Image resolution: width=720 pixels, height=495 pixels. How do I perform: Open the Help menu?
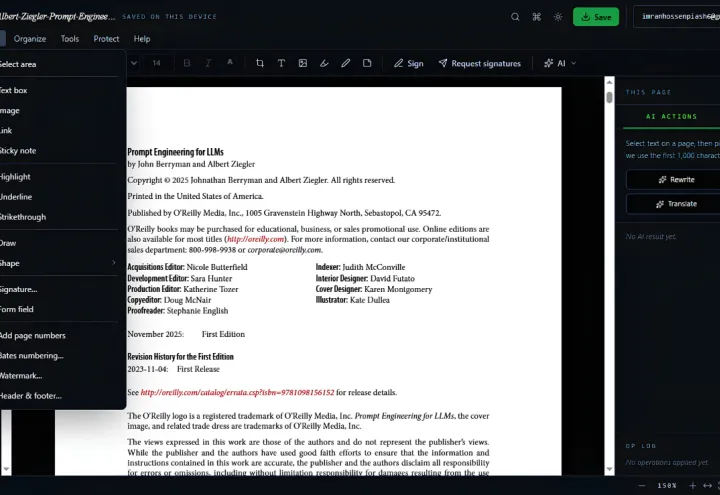pos(142,39)
